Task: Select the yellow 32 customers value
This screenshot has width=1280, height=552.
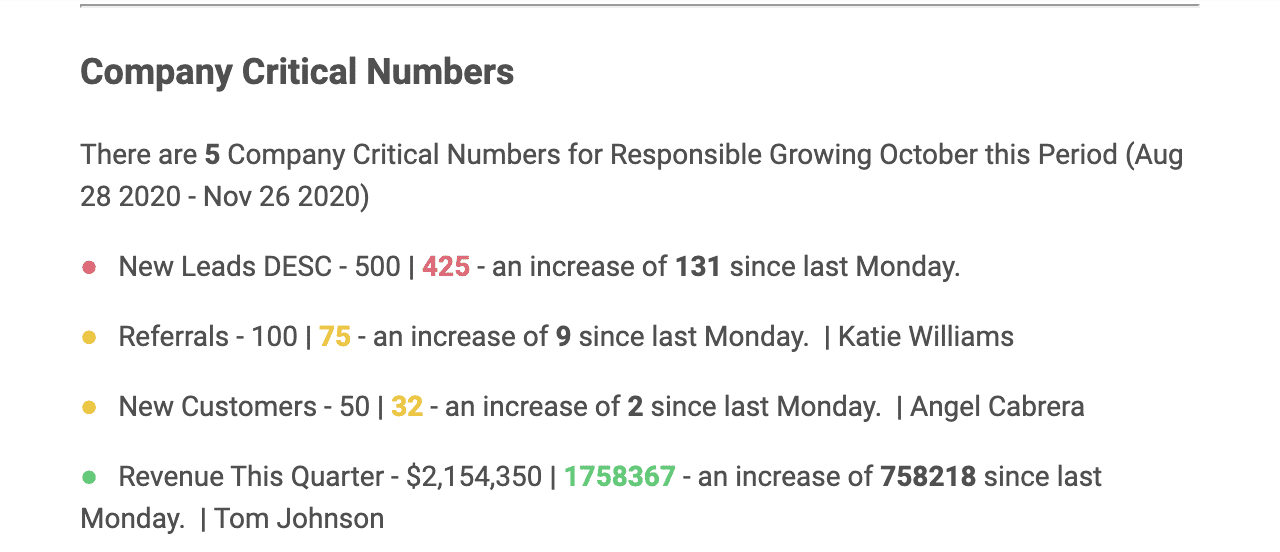Action: [x=407, y=407]
